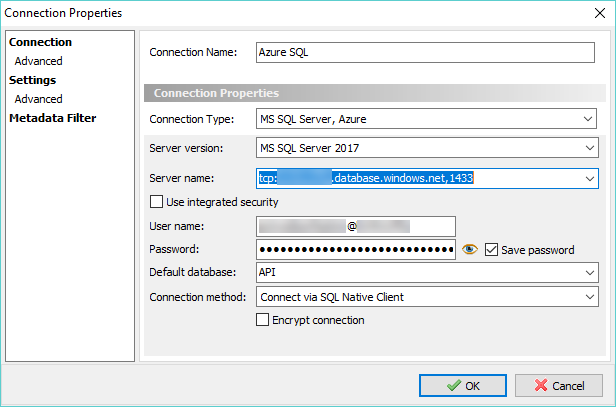Click the Connection Name text field

point(425,51)
